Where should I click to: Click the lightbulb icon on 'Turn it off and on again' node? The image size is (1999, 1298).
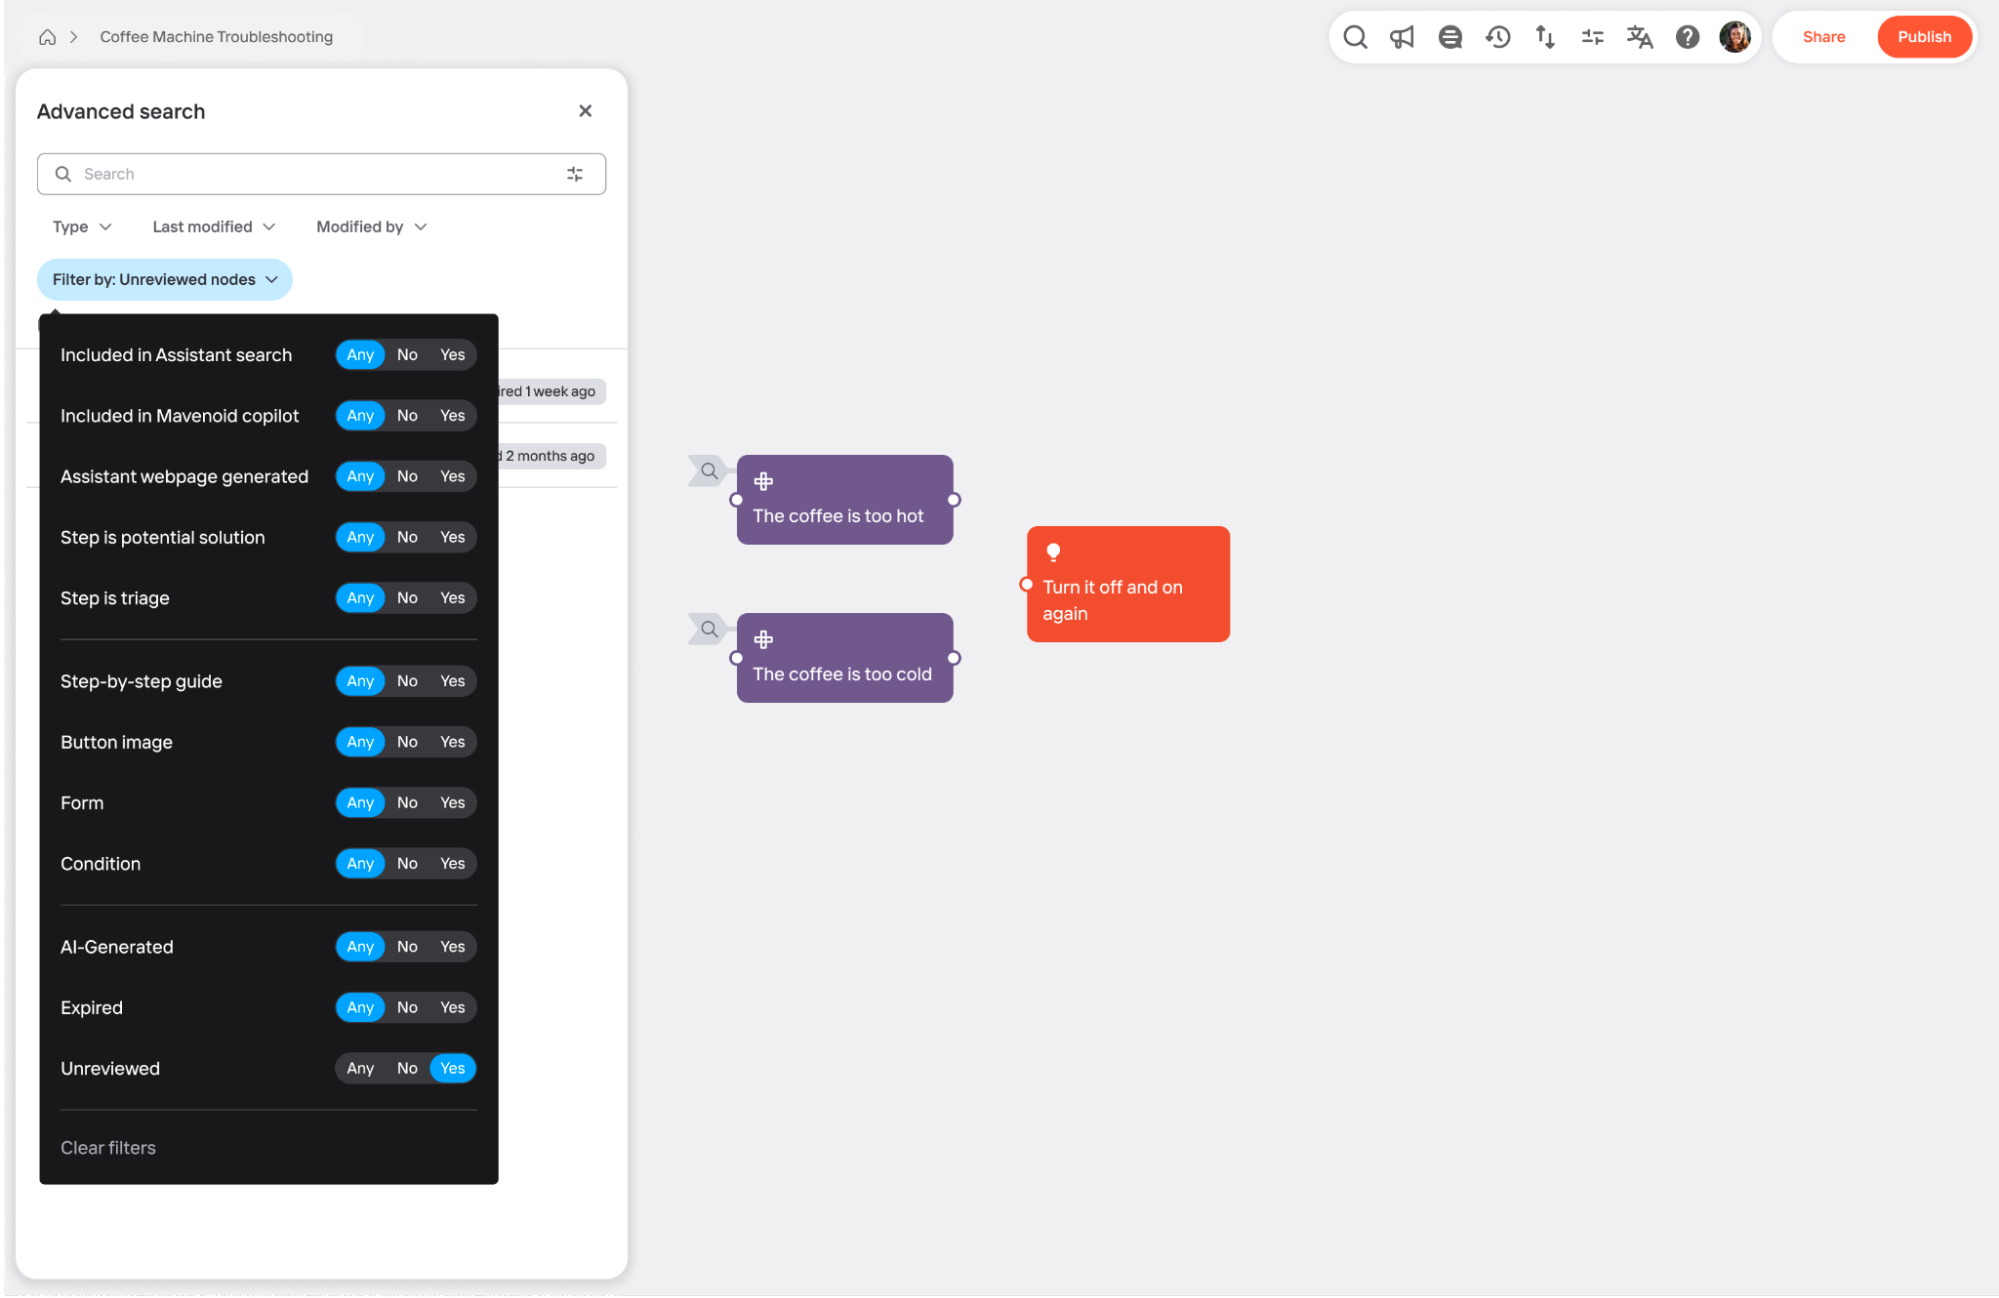tap(1053, 552)
